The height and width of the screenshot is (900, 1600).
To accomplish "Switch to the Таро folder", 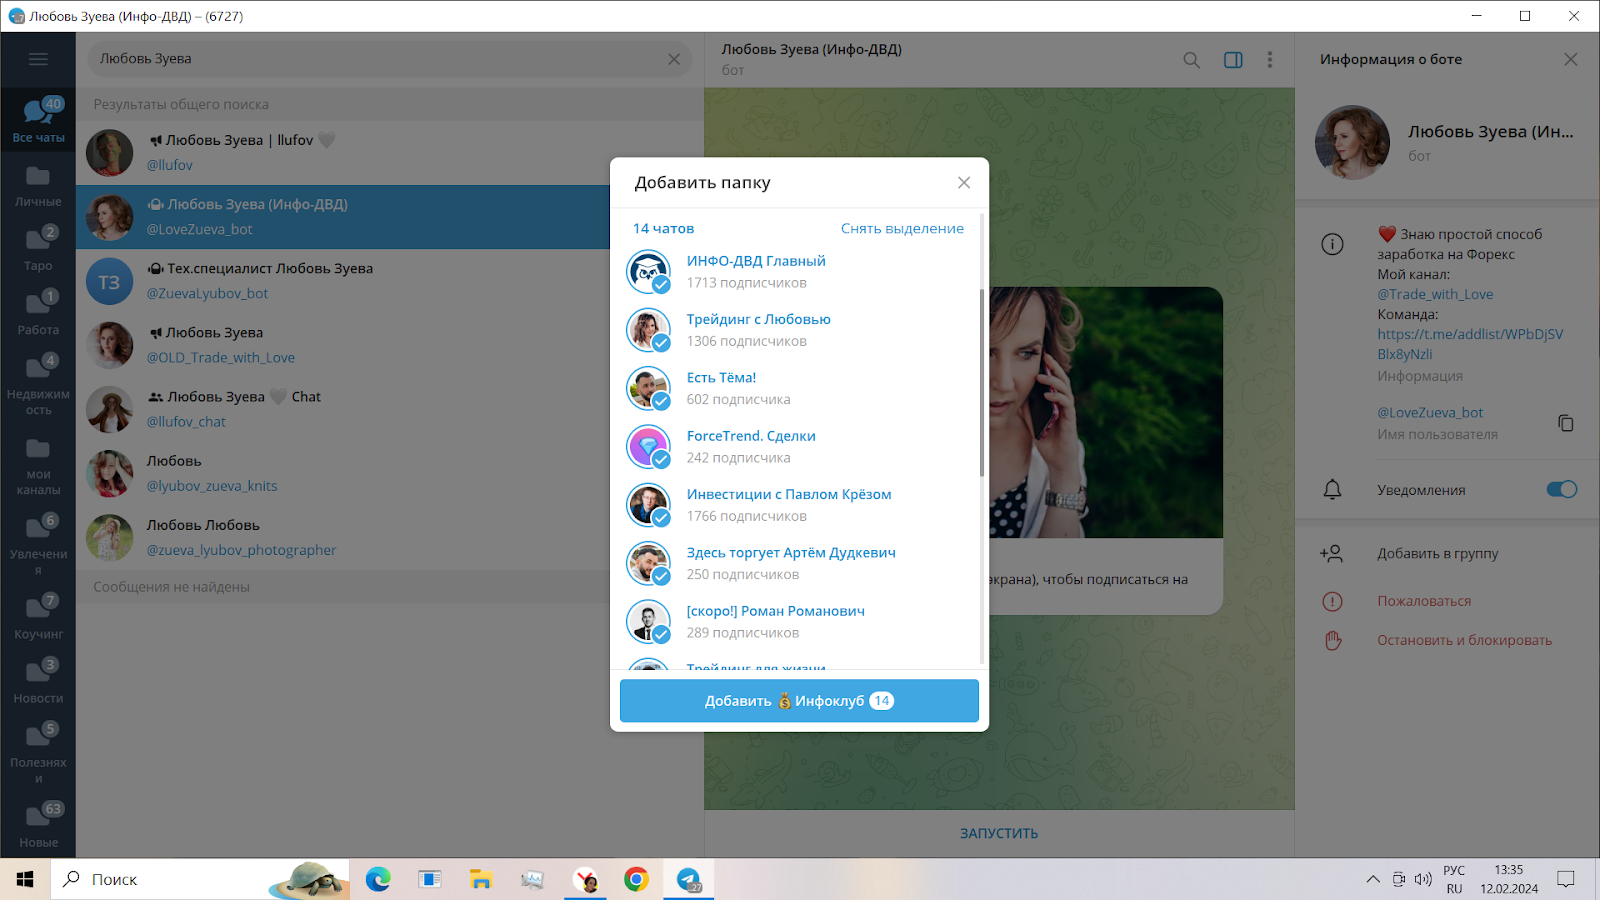I will coord(38,249).
